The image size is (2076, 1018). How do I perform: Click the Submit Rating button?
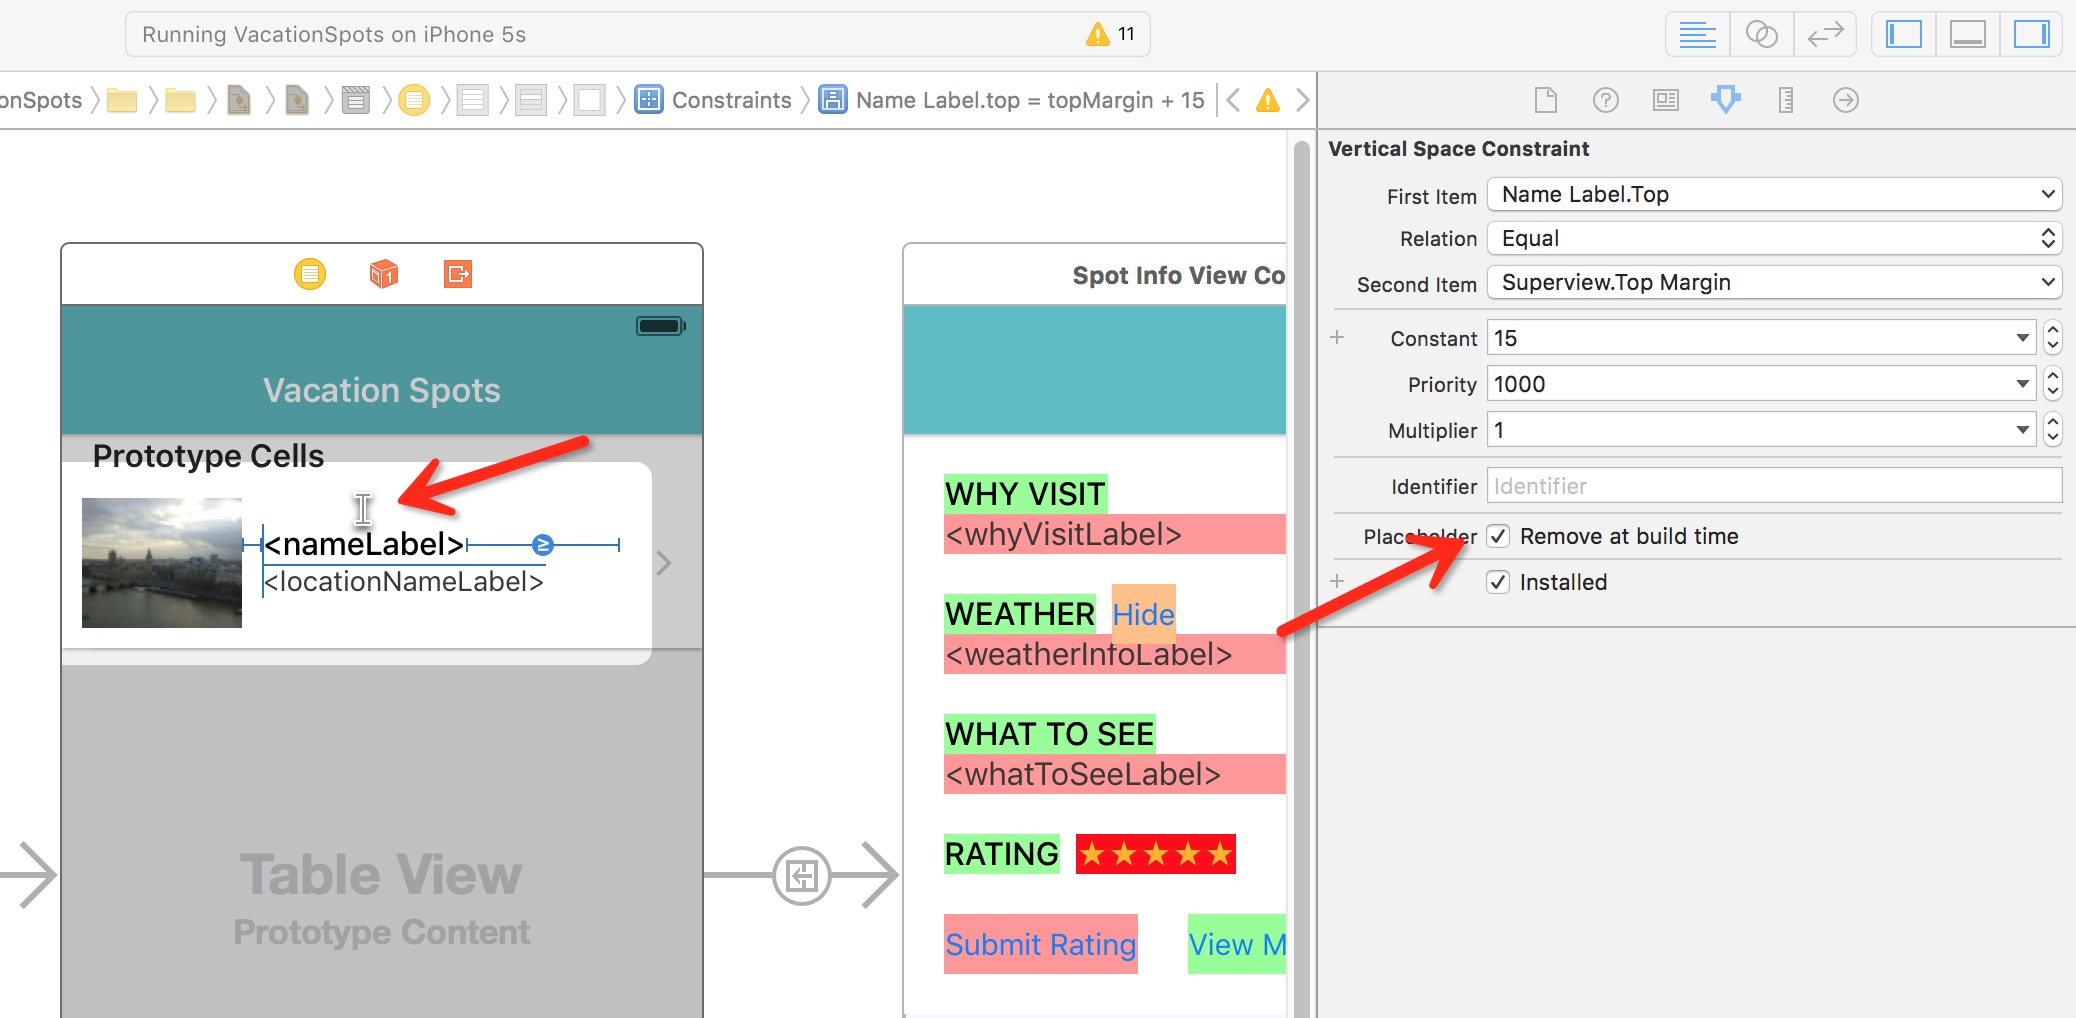pos(1040,944)
